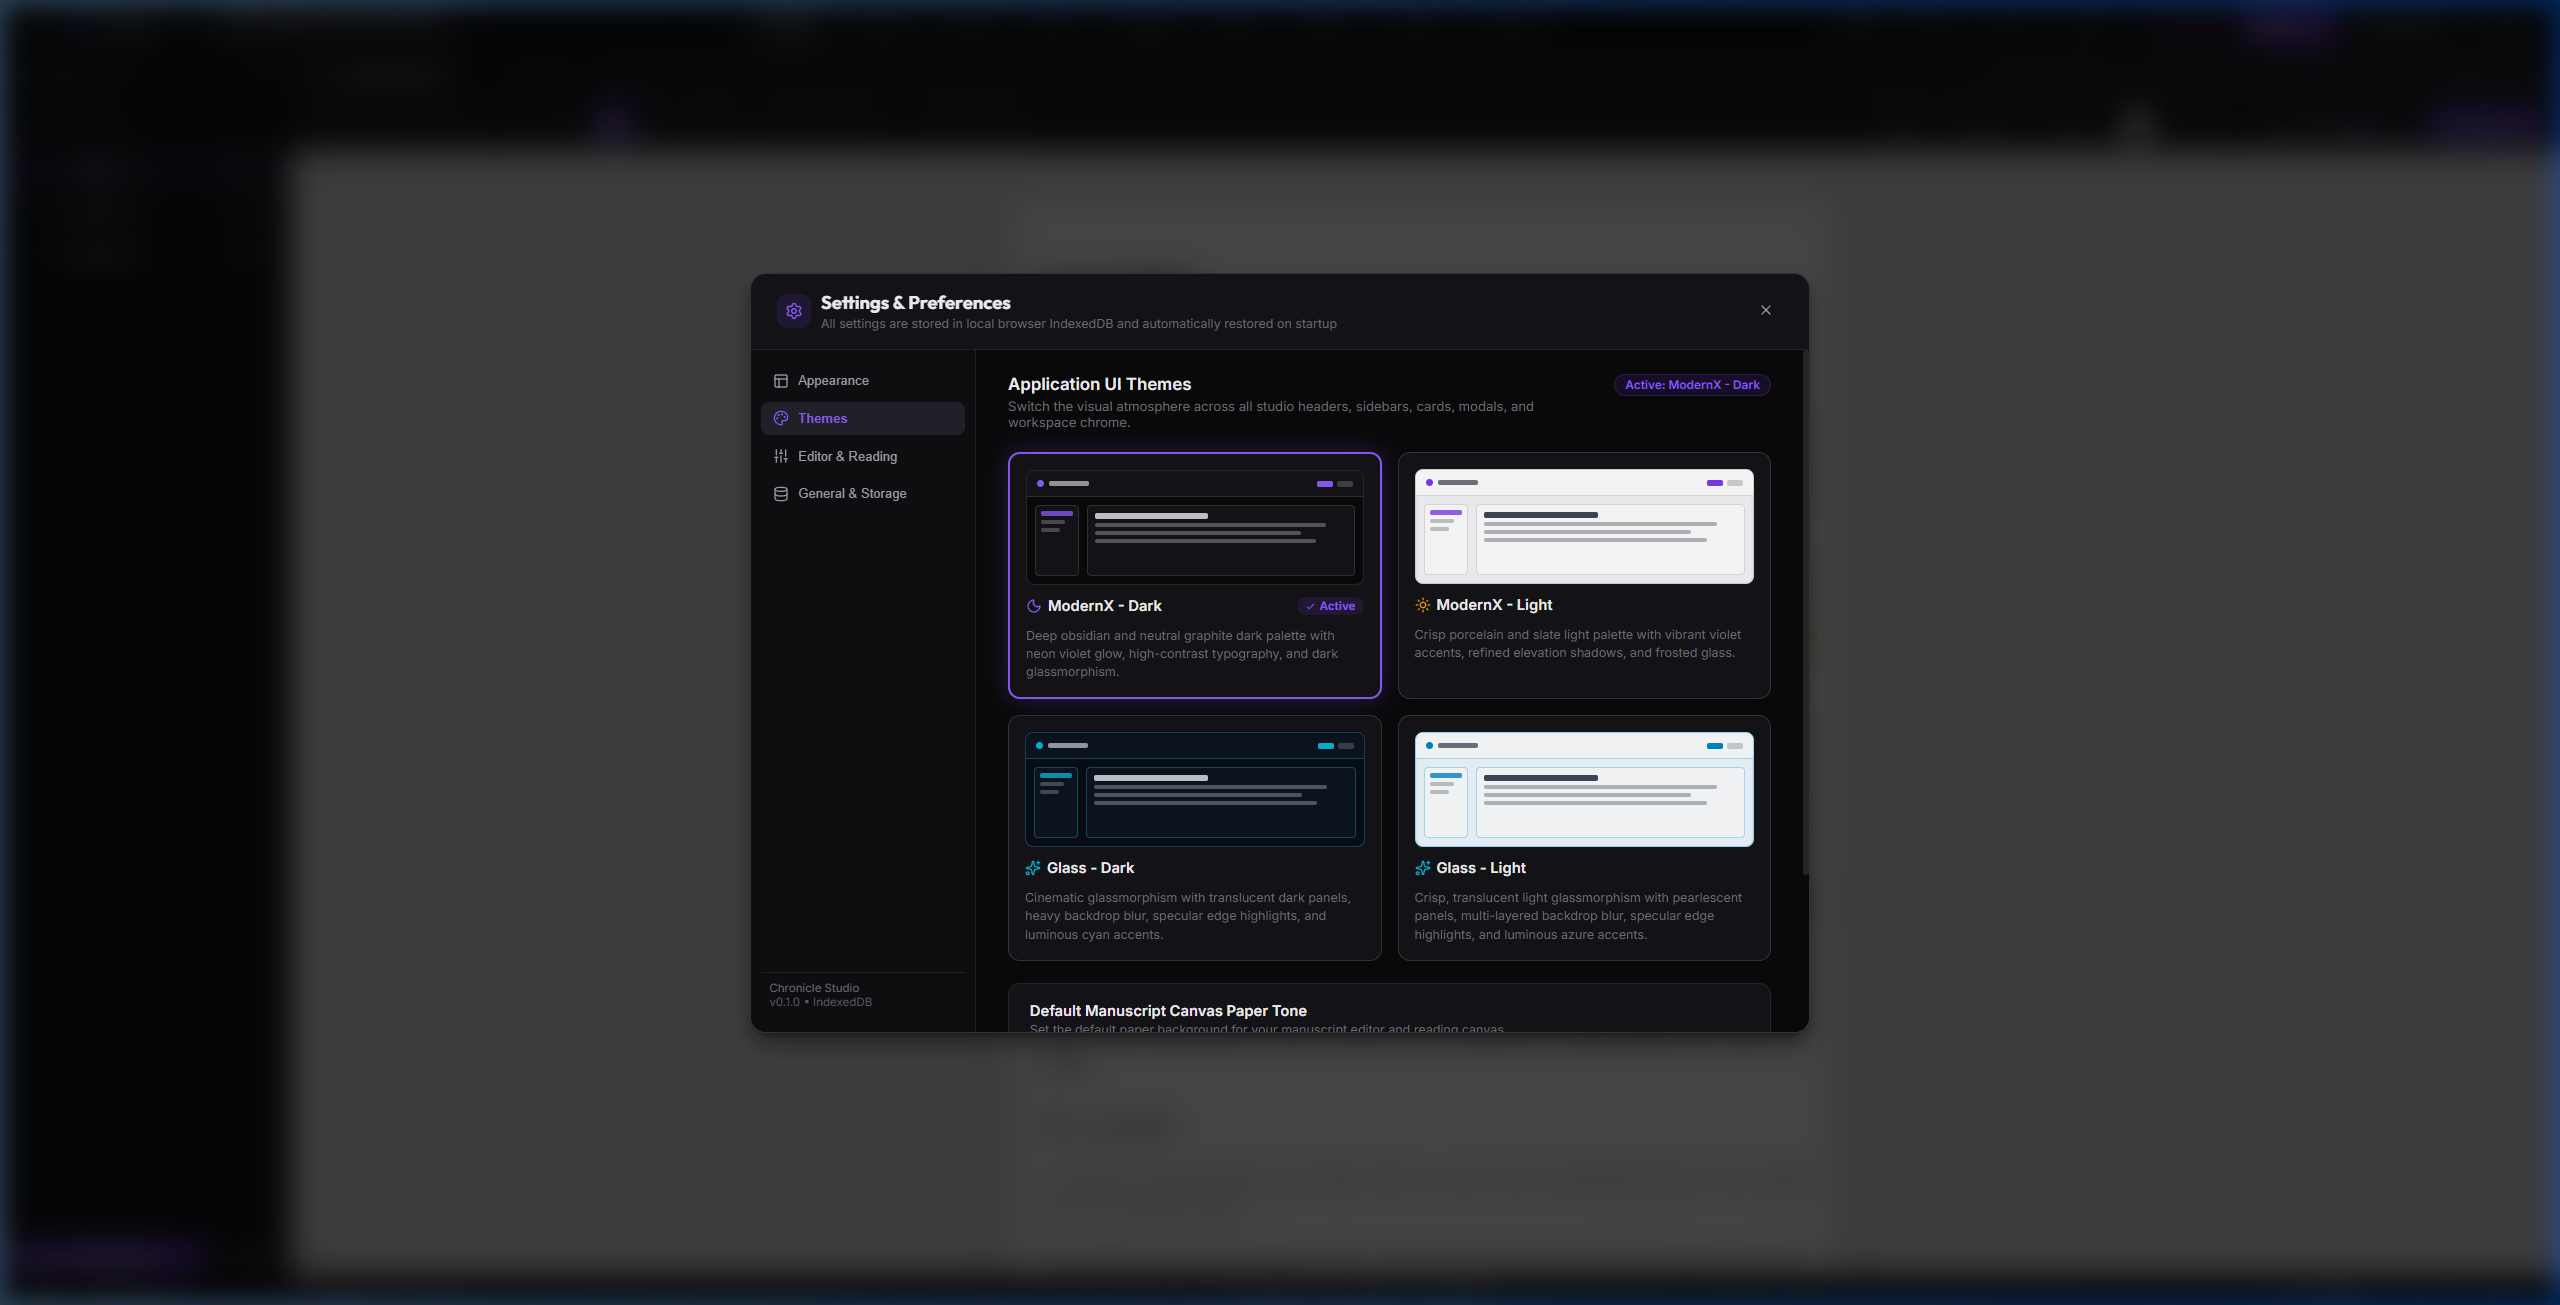2560x1305 pixels.
Task: Choose the ModernX - Light preview thumbnail
Action: tap(1583, 526)
